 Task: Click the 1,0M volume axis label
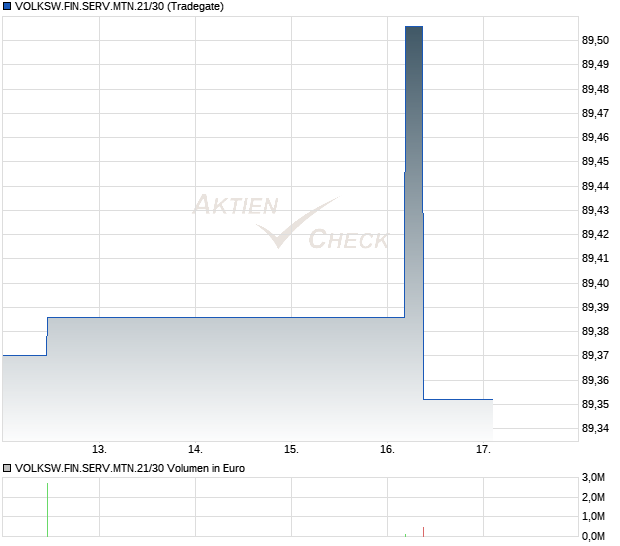[593, 516]
